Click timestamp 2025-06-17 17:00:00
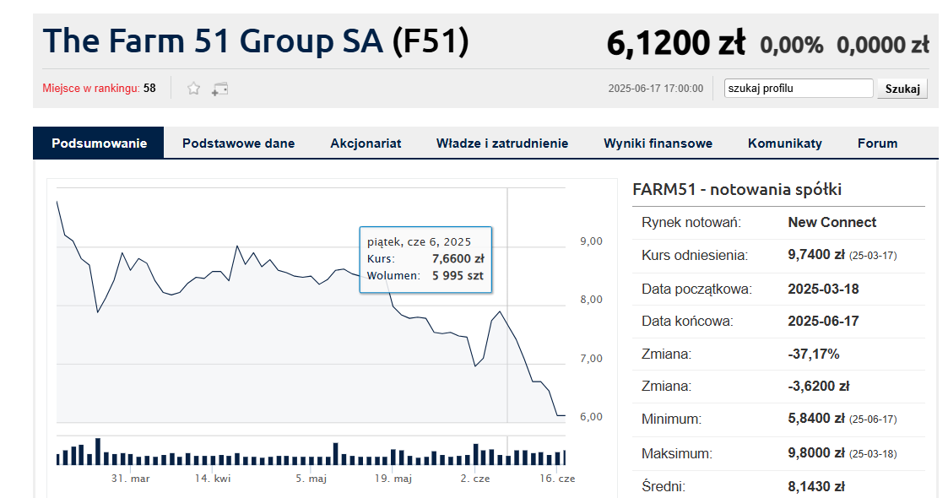 click(x=655, y=88)
